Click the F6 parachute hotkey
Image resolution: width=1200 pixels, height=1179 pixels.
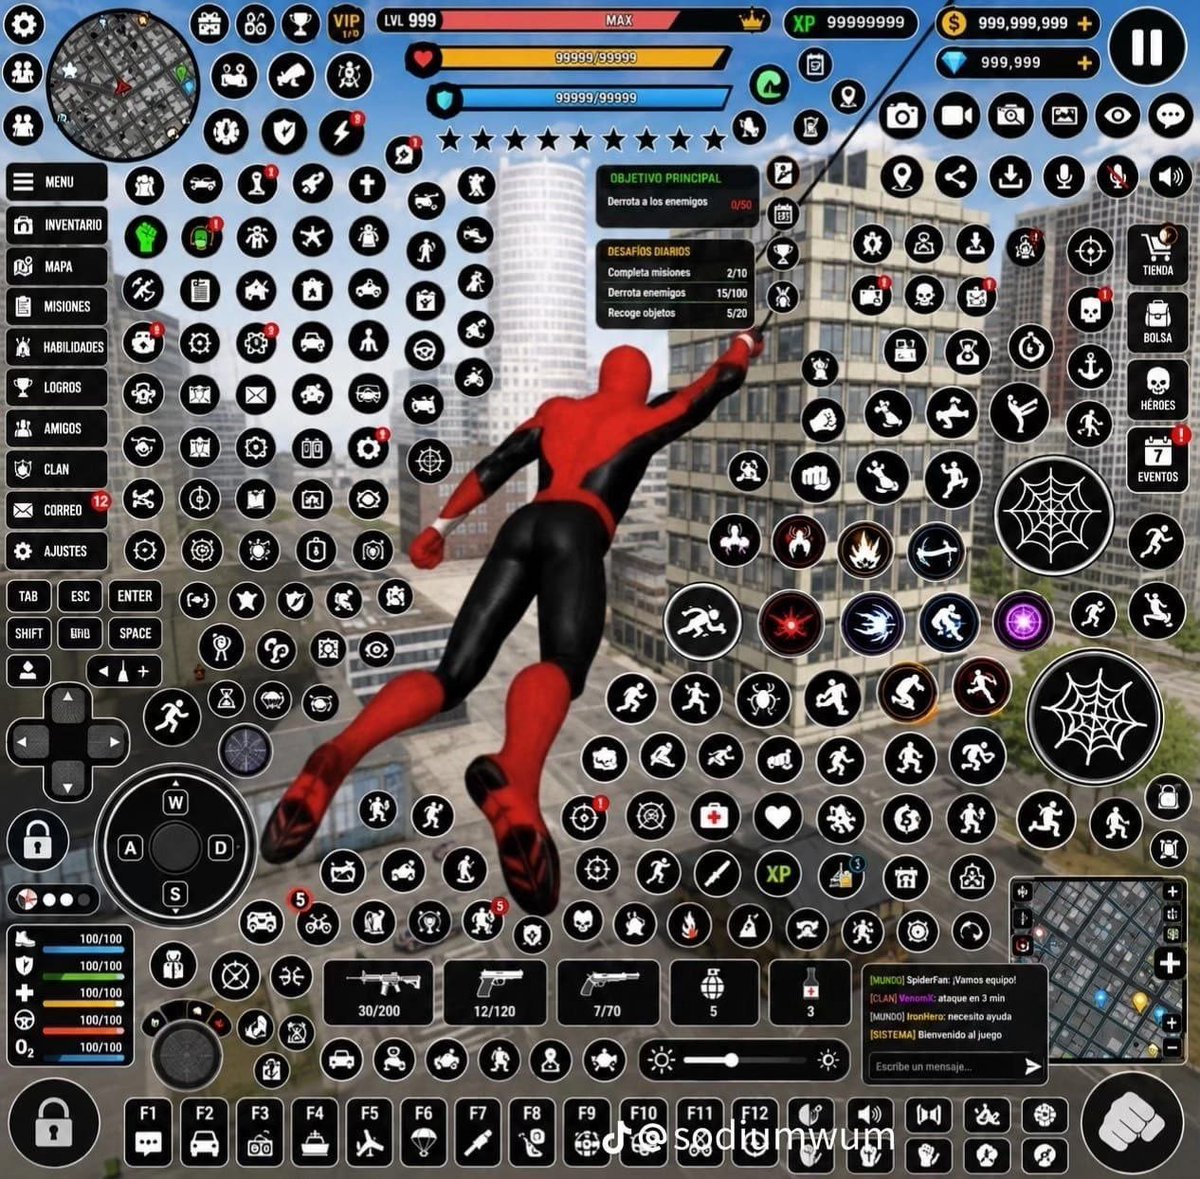tap(424, 1131)
